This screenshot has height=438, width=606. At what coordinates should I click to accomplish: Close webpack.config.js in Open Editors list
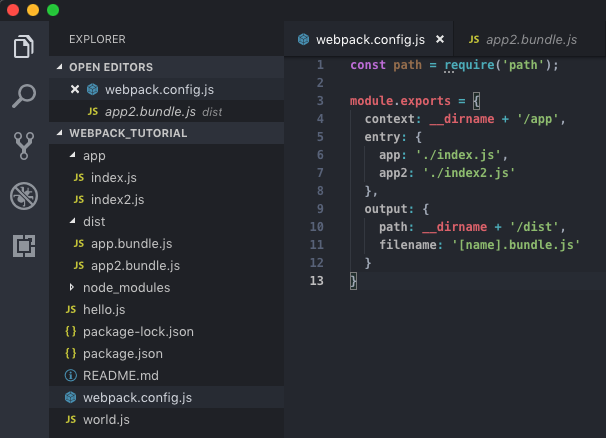[x=75, y=90]
